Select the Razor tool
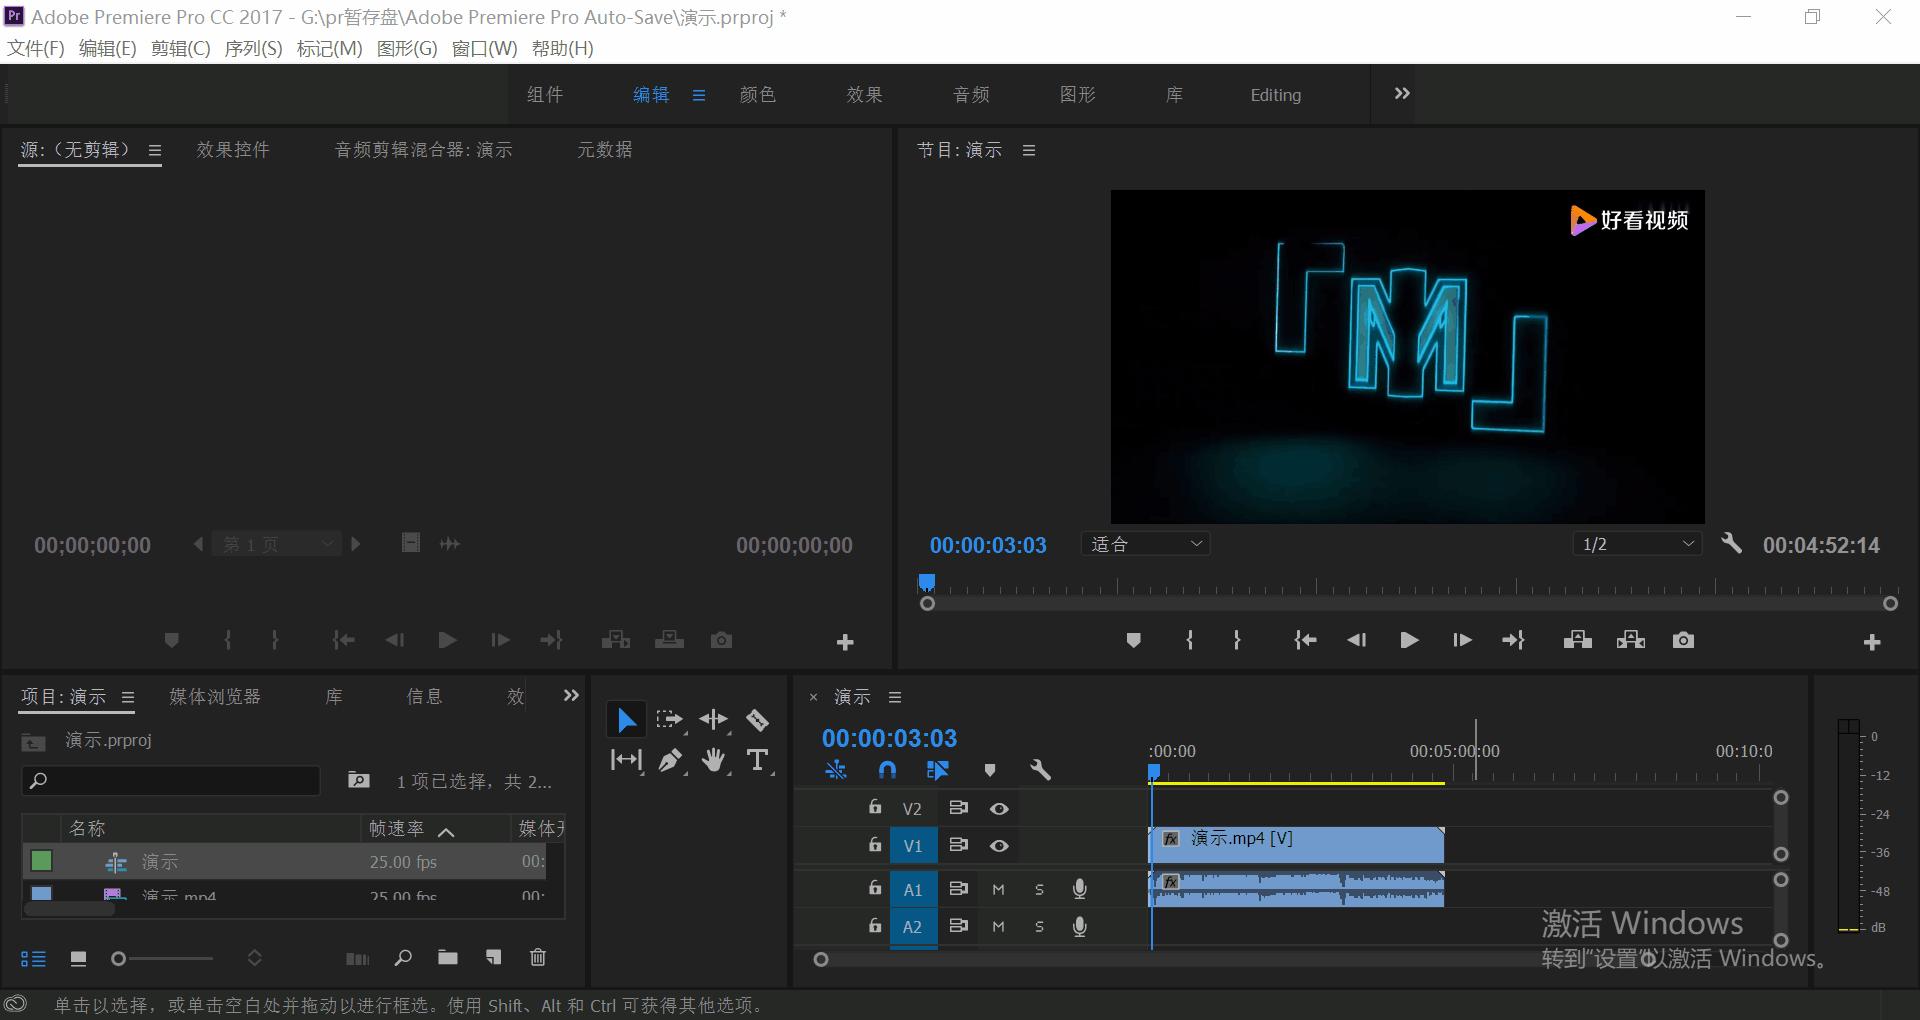The image size is (1920, 1020). [757, 720]
